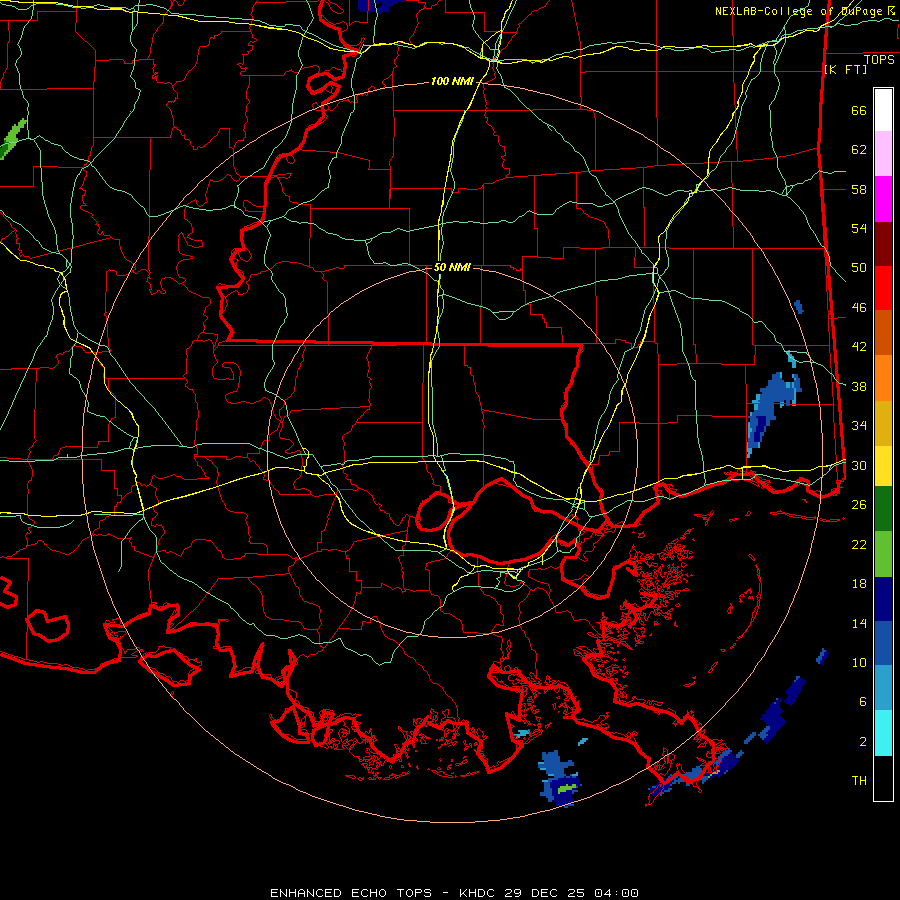Select the gold legend color block
Viewport: 900px width, 900px height.
pos(883,424)
